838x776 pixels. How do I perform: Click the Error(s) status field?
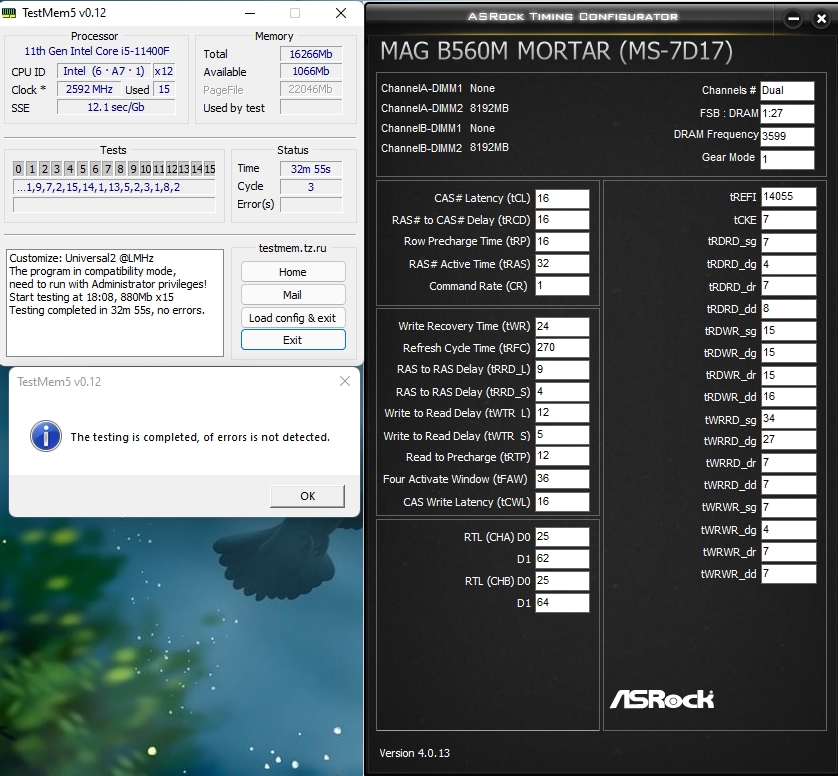point(311,205)
